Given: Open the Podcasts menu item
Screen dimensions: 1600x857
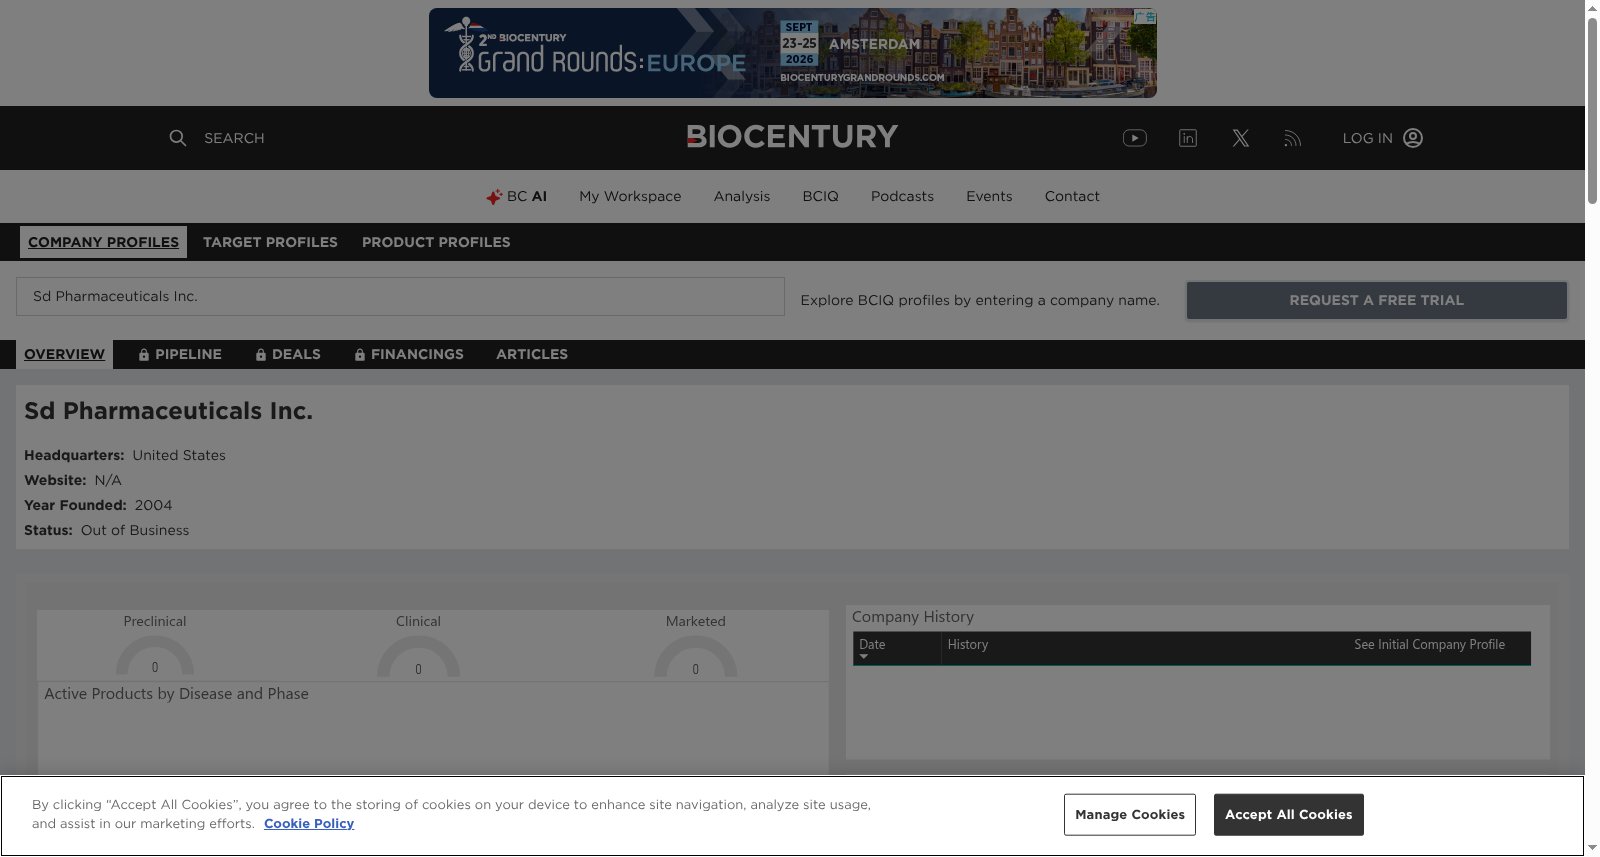Looking at the screenshot, I should pos(902,197).
